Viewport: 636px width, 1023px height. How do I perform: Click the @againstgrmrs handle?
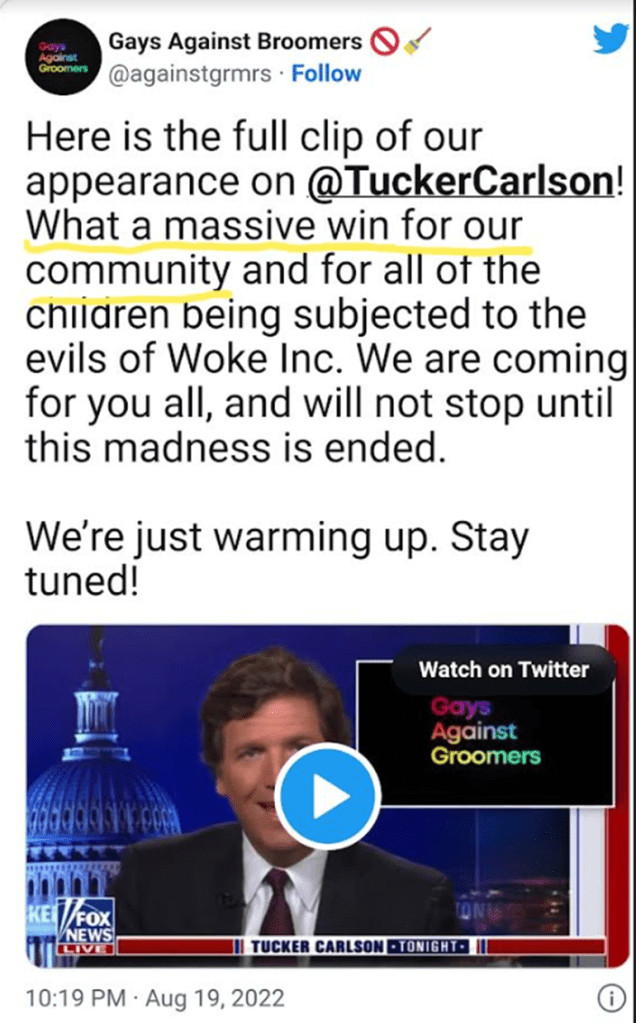tap(189, 74)
